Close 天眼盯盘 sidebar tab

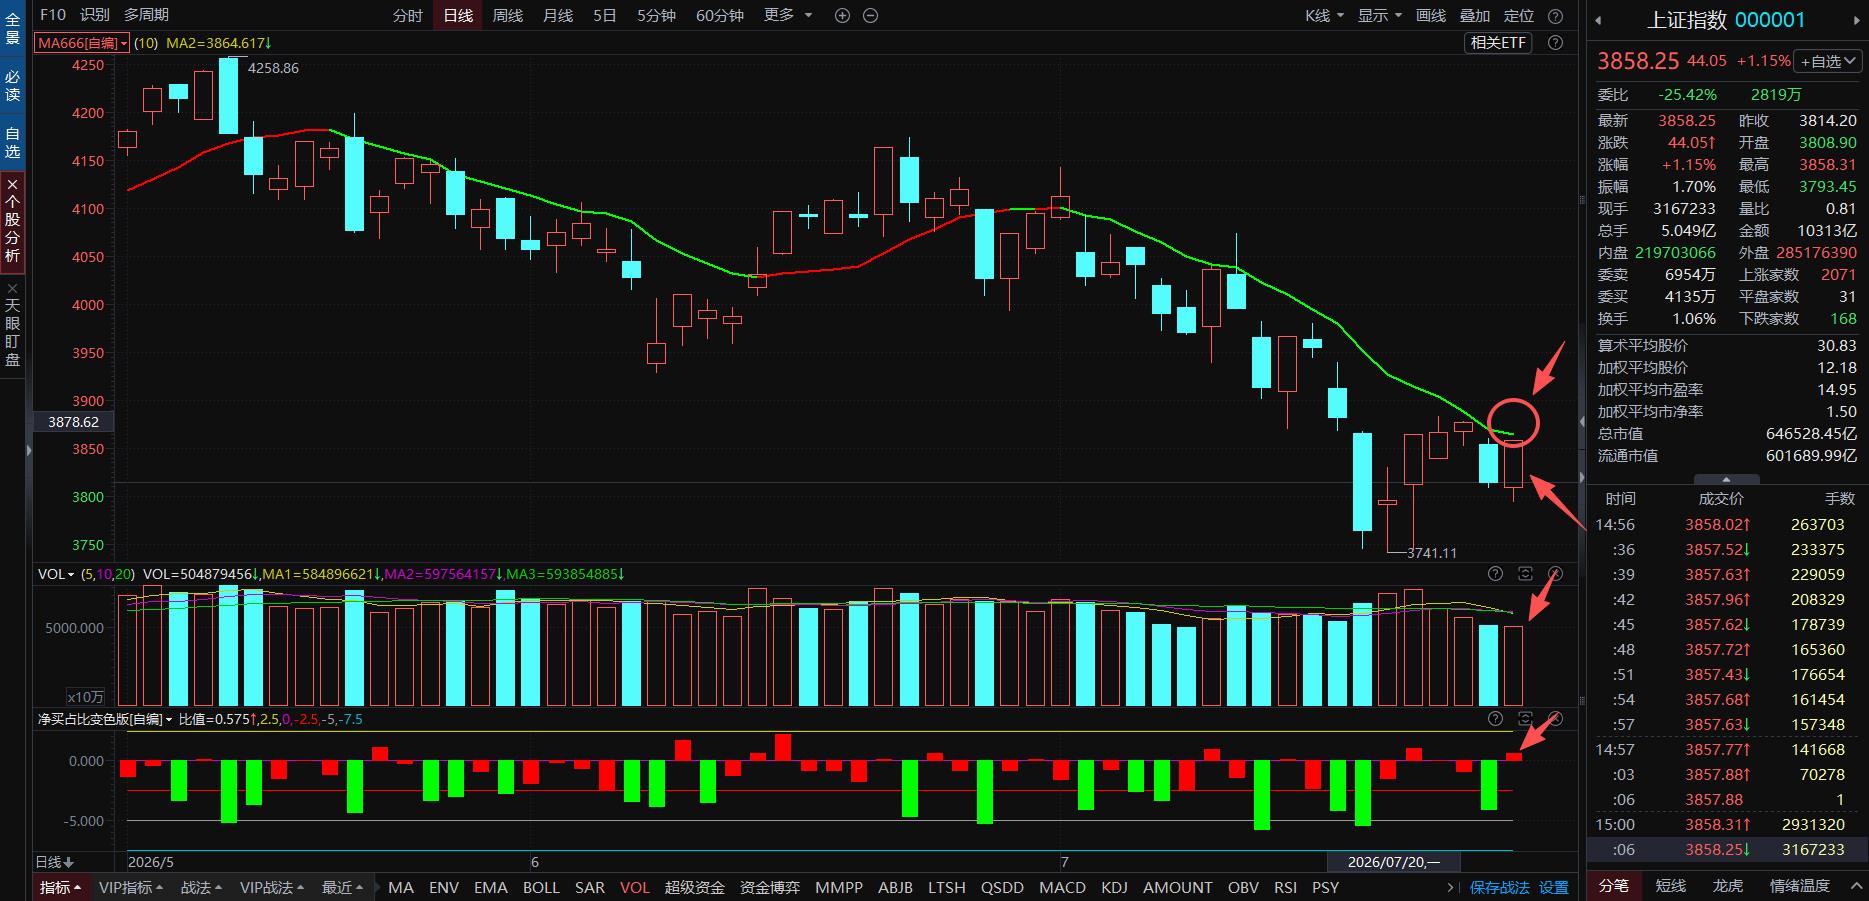point(13,288)
